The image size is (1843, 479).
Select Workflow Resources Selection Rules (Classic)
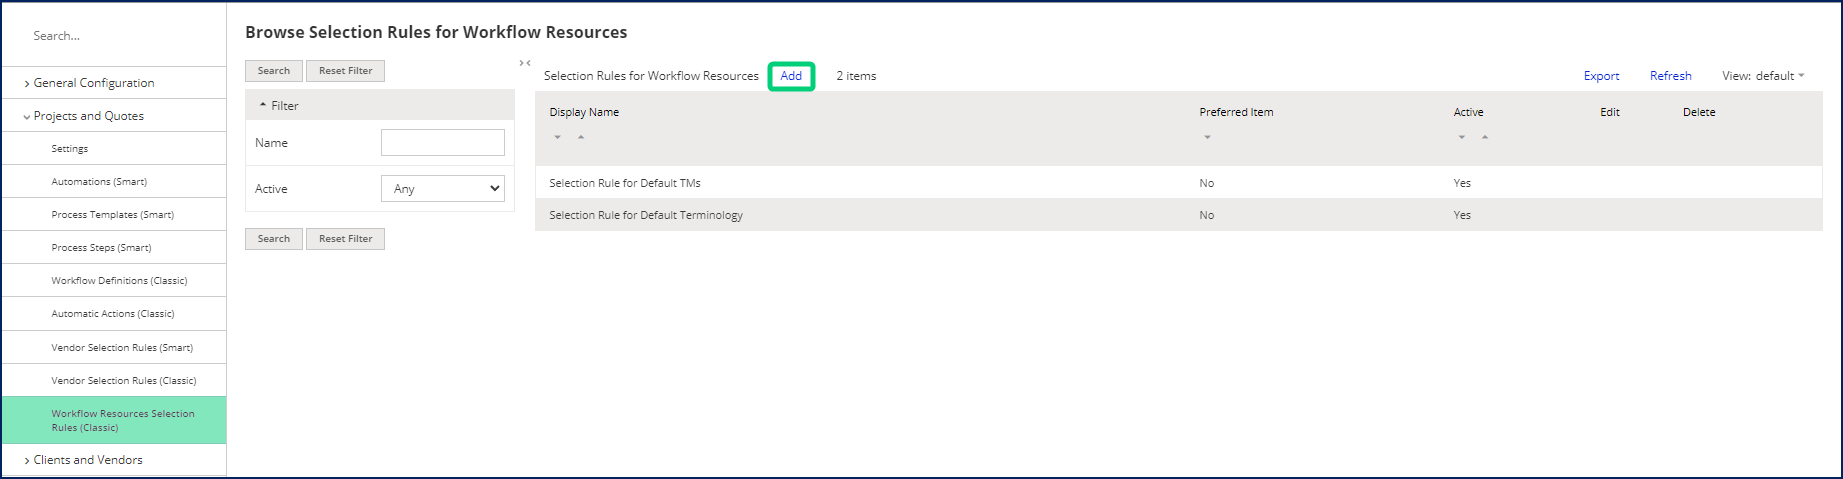pos(114,420)
